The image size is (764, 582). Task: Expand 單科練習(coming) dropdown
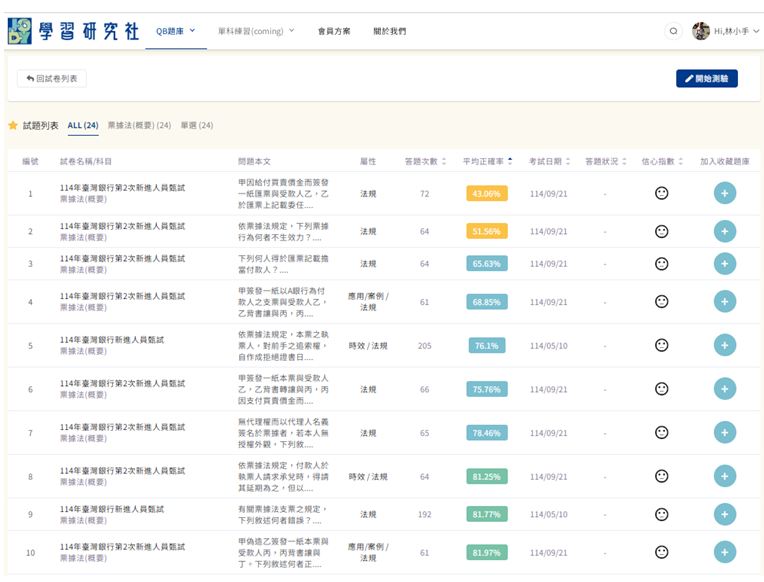point(256,31)
